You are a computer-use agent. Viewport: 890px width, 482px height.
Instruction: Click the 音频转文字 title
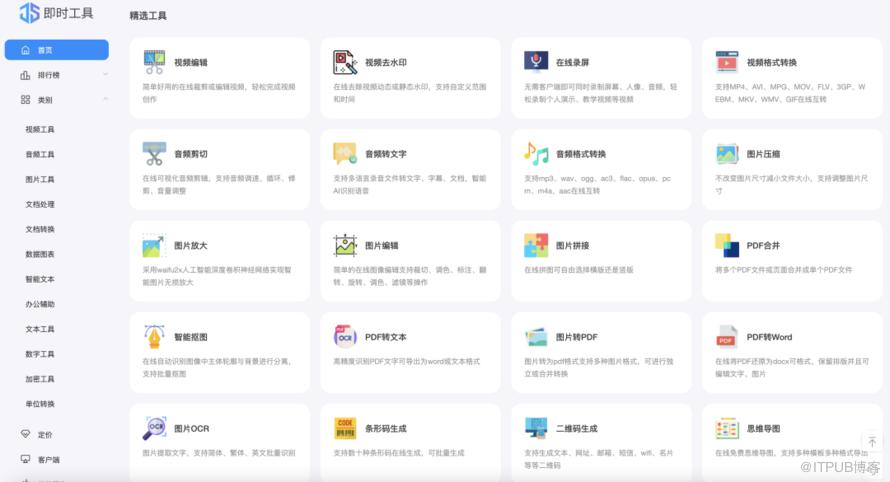(385, 154)
